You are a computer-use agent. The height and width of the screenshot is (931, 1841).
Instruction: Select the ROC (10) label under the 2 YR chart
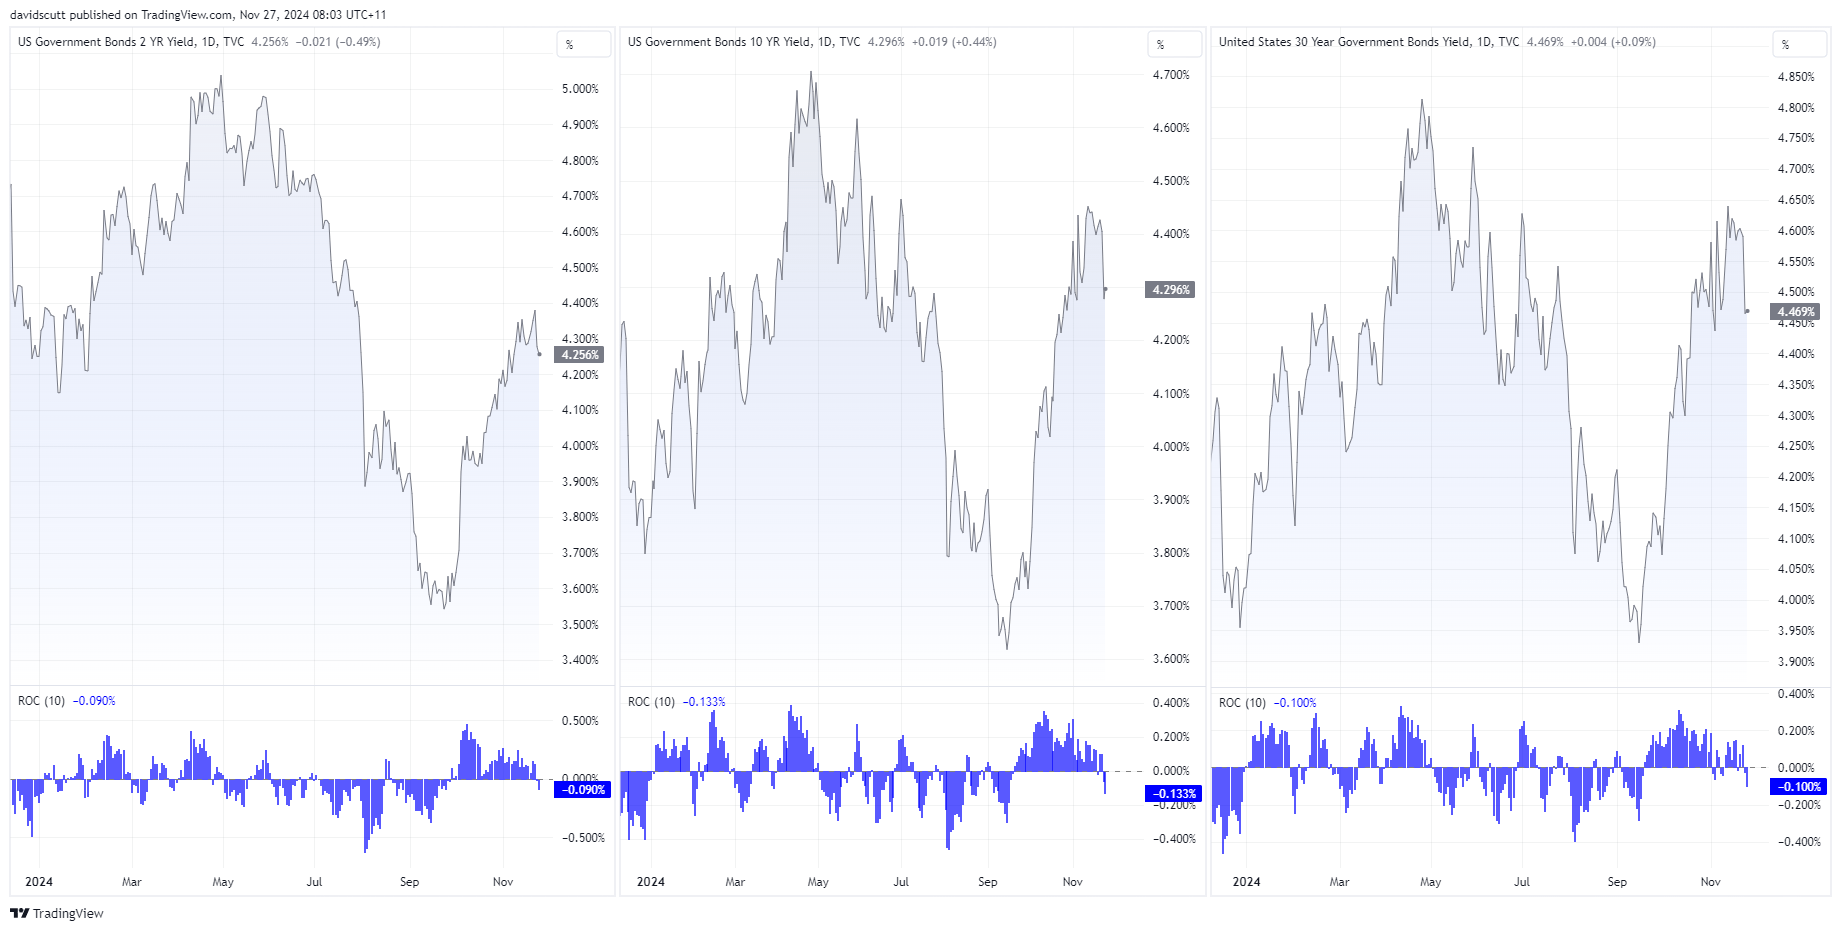click(x=41, y=701)
